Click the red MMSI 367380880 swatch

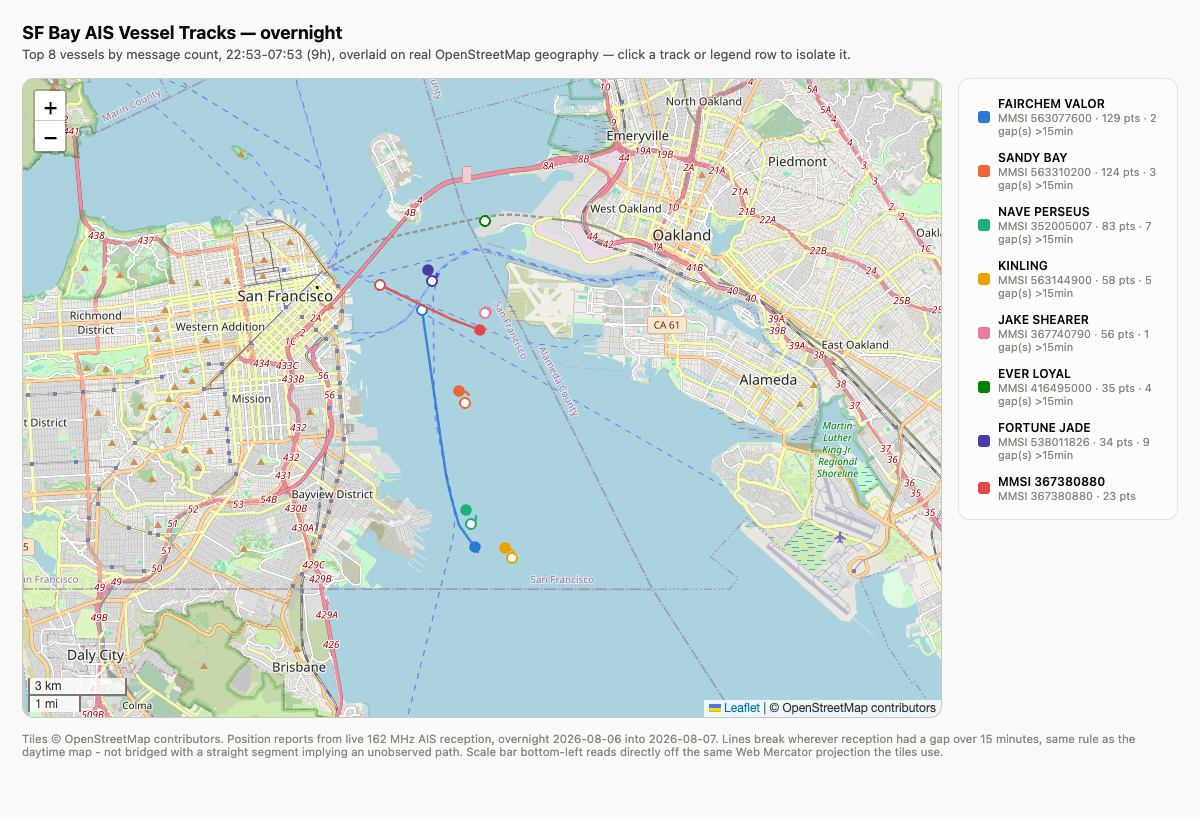point(984,488)
